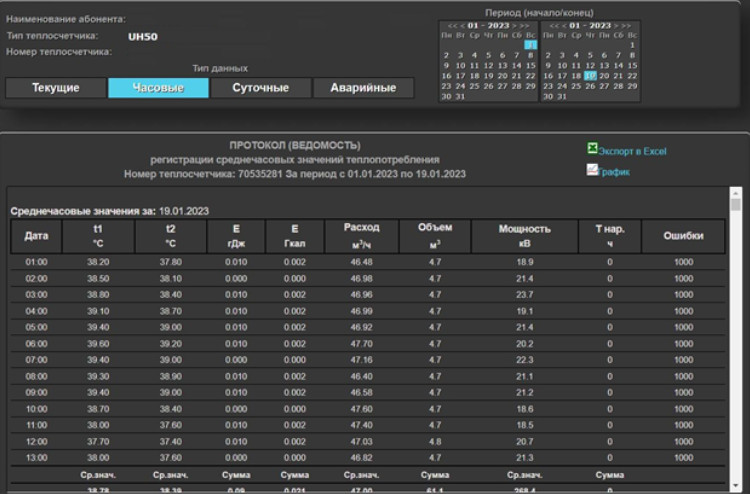Click power value 18.5 in the 11:00 row

tap(525, 425)
